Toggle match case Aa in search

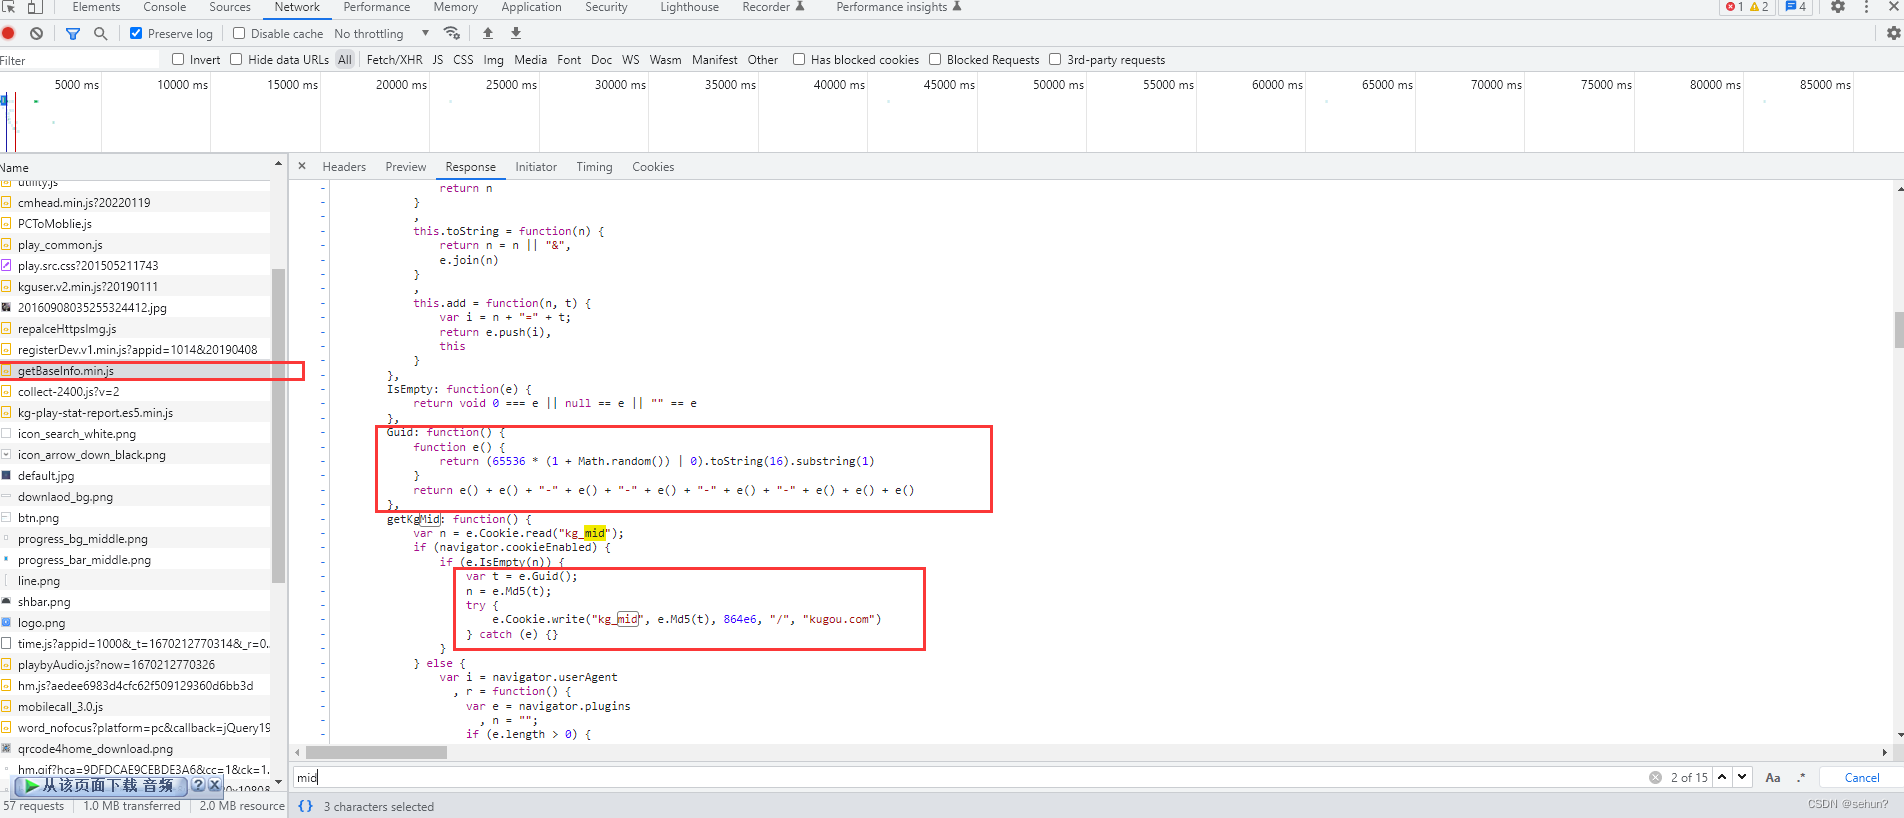pyautogui.click(x=1773, y=777)
